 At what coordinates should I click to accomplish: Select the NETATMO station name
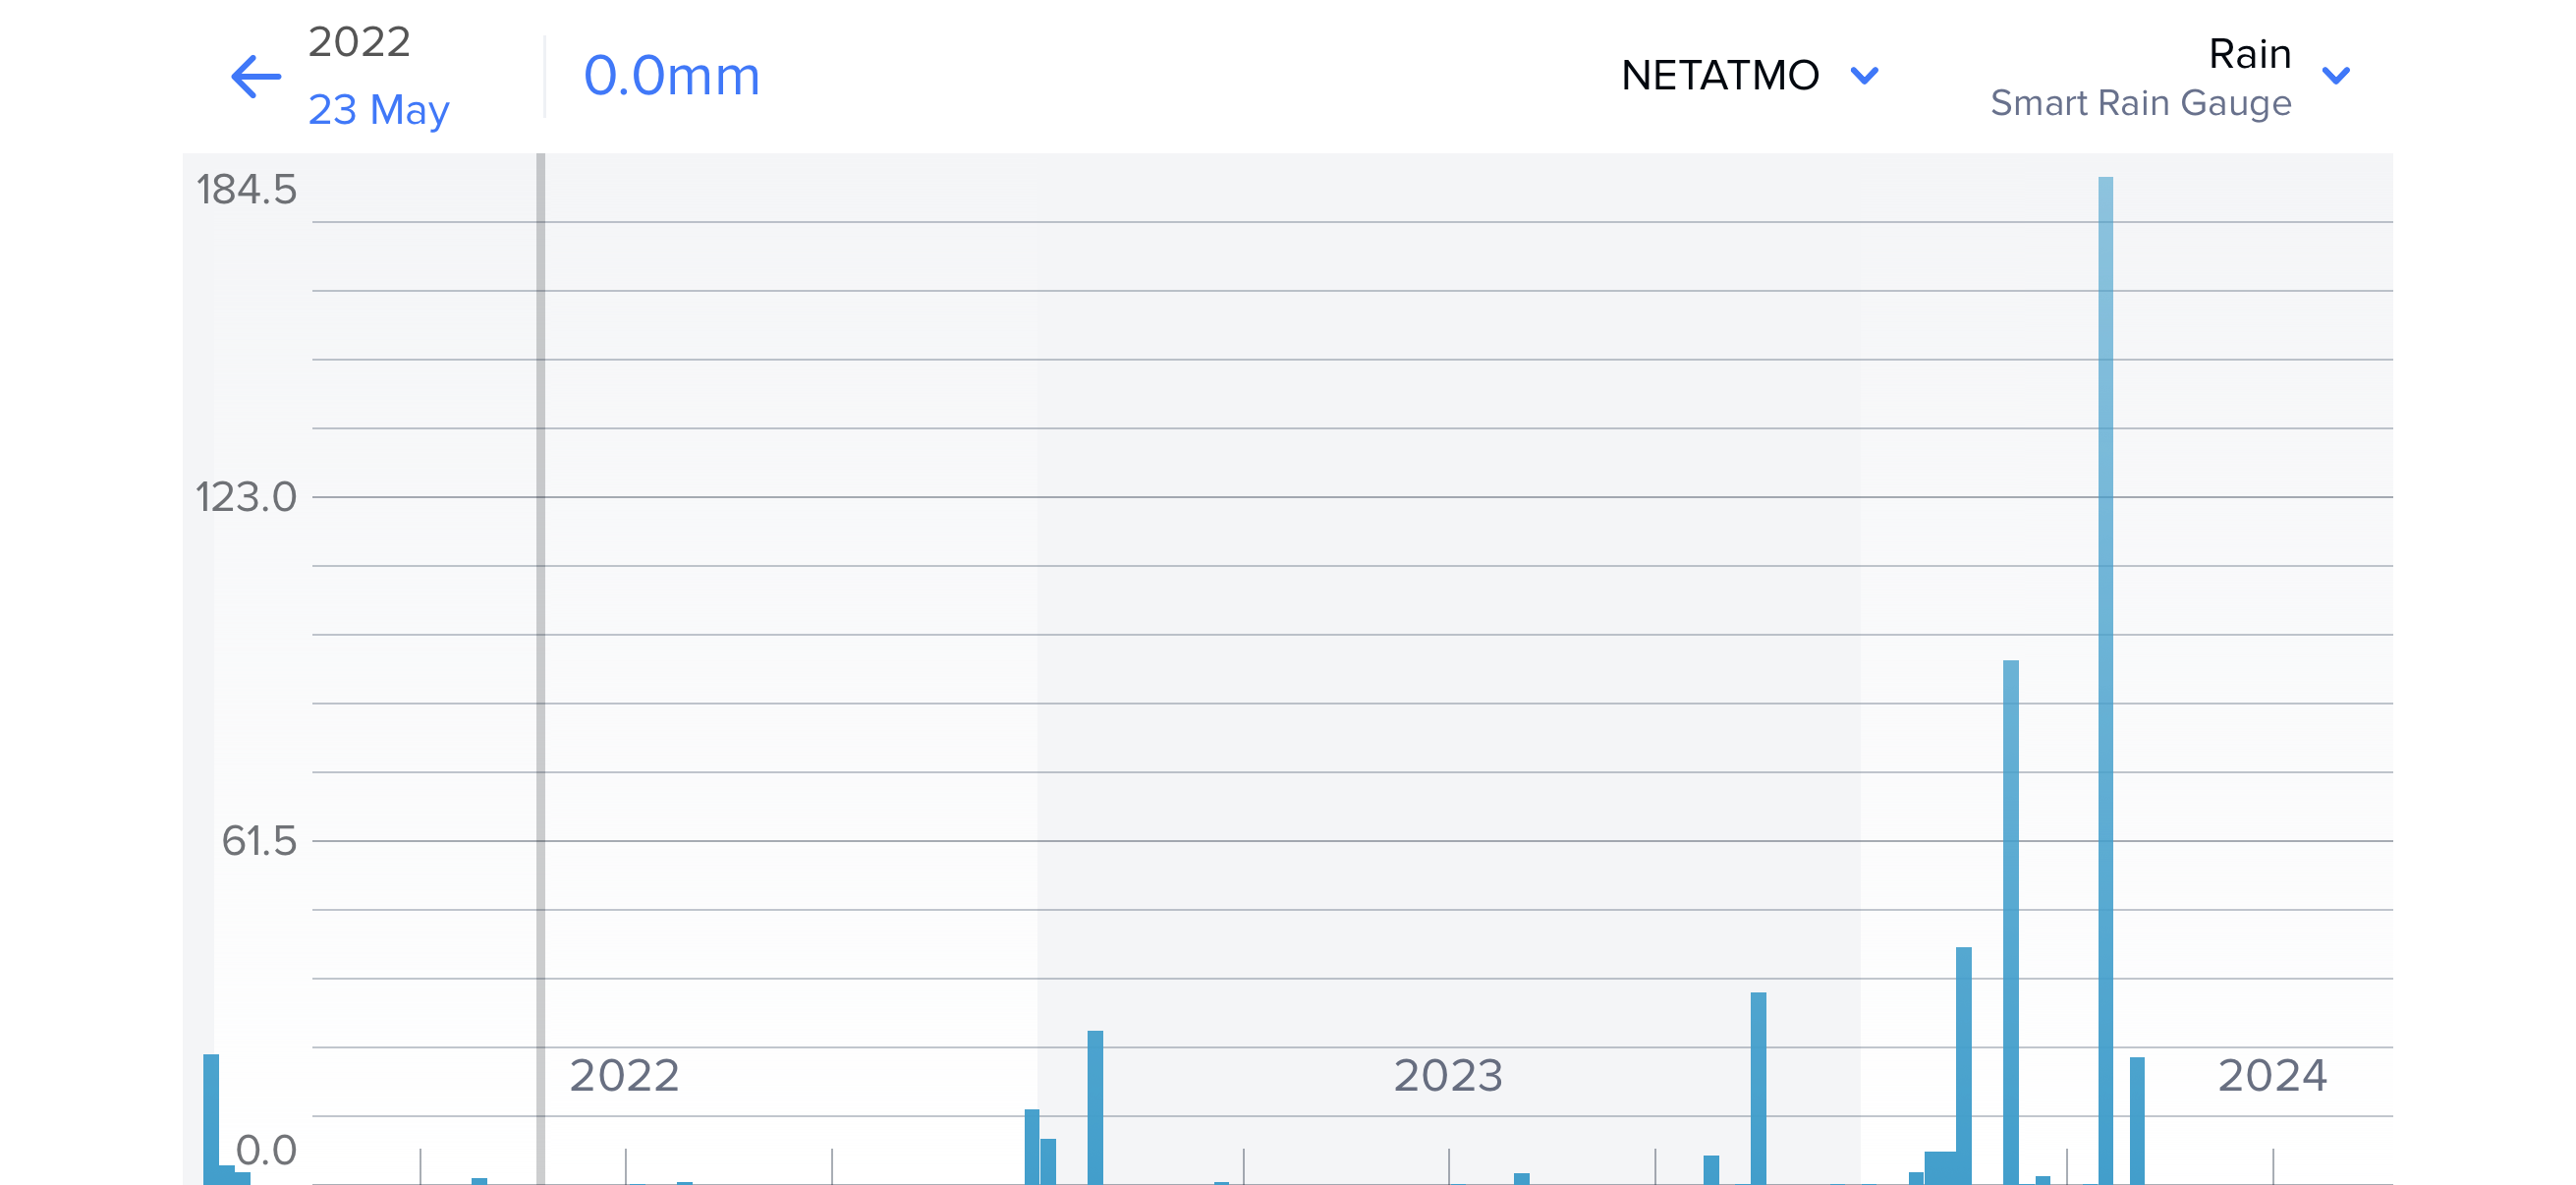coord(1719,76)
